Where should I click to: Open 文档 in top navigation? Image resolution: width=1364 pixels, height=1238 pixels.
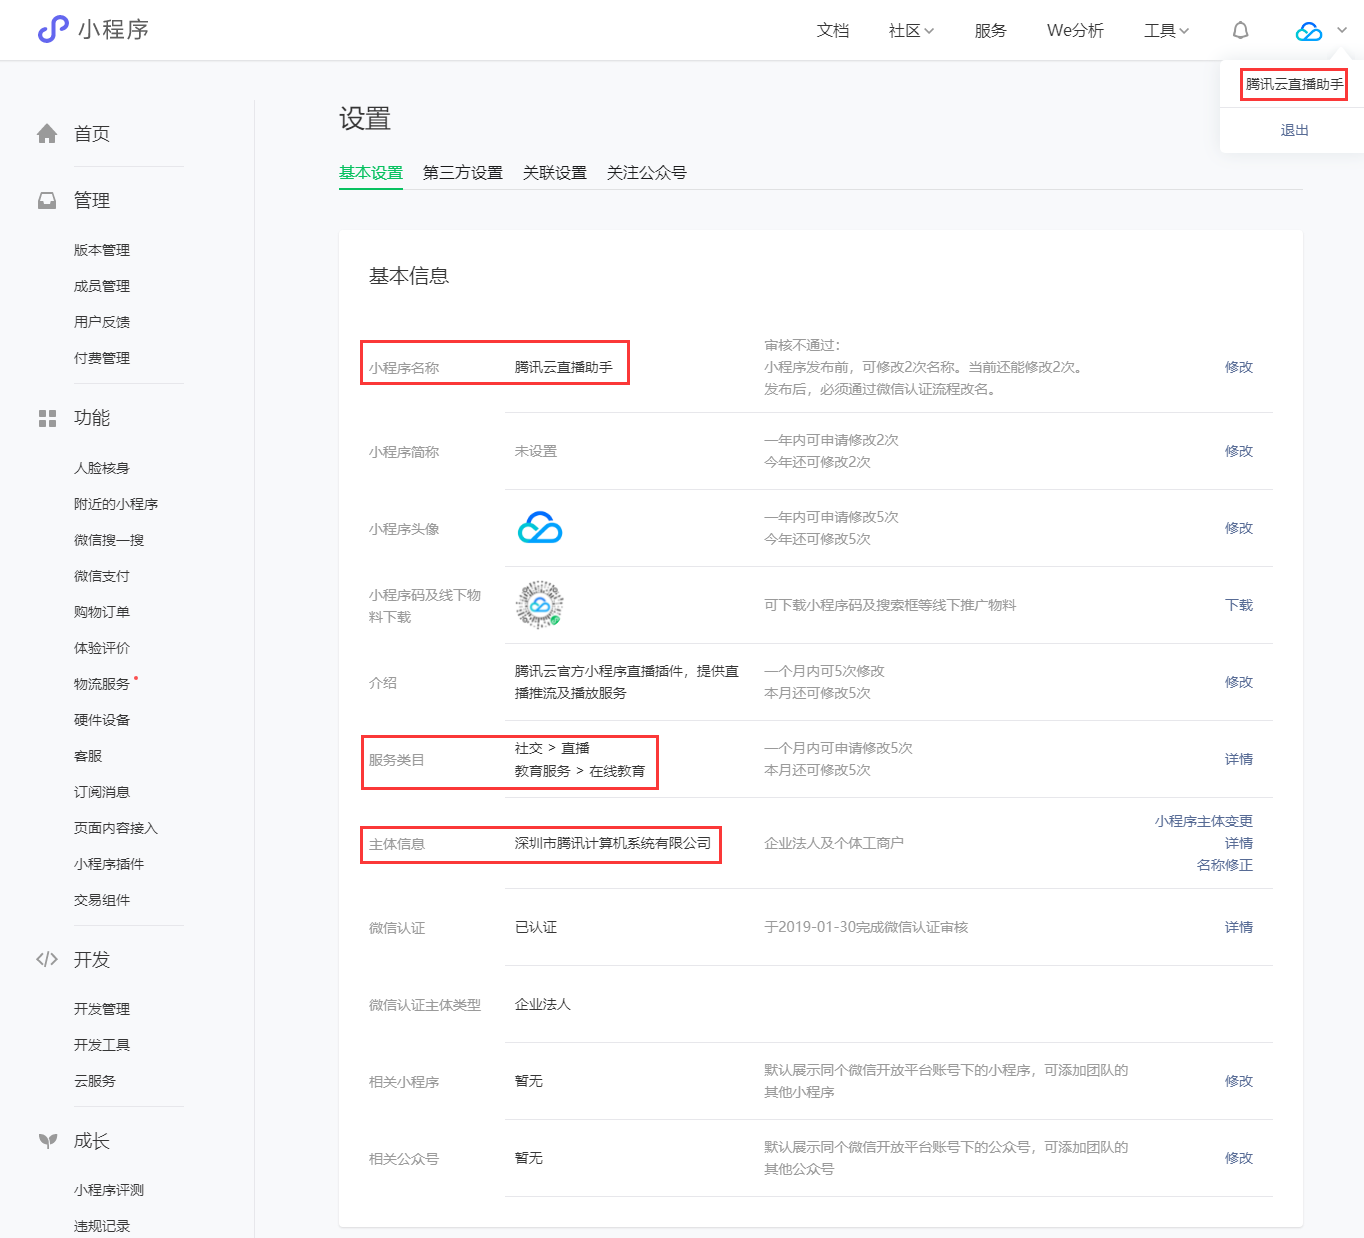833,31
